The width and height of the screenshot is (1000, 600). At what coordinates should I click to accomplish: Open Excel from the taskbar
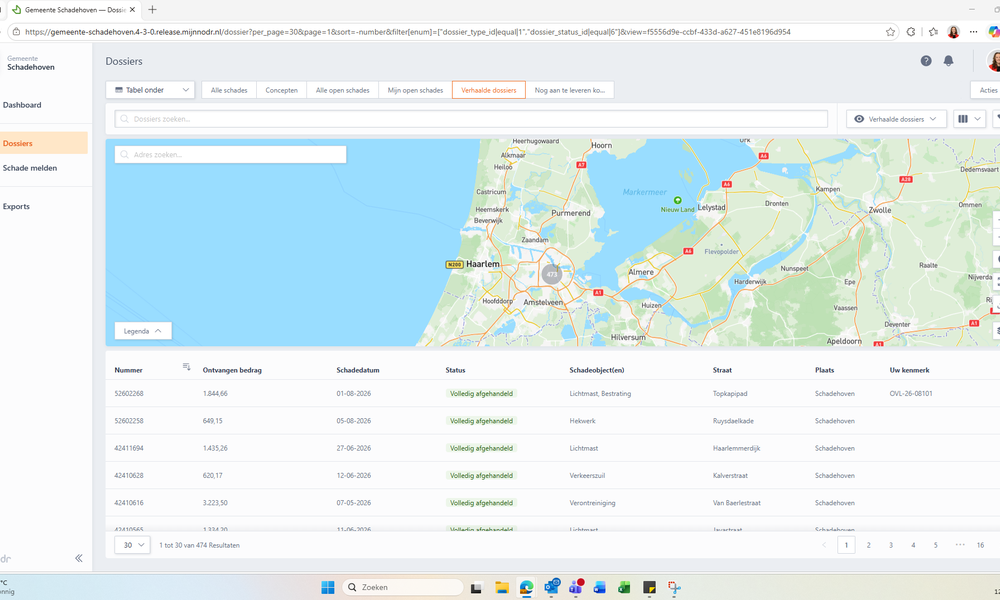tap(624, 588)
